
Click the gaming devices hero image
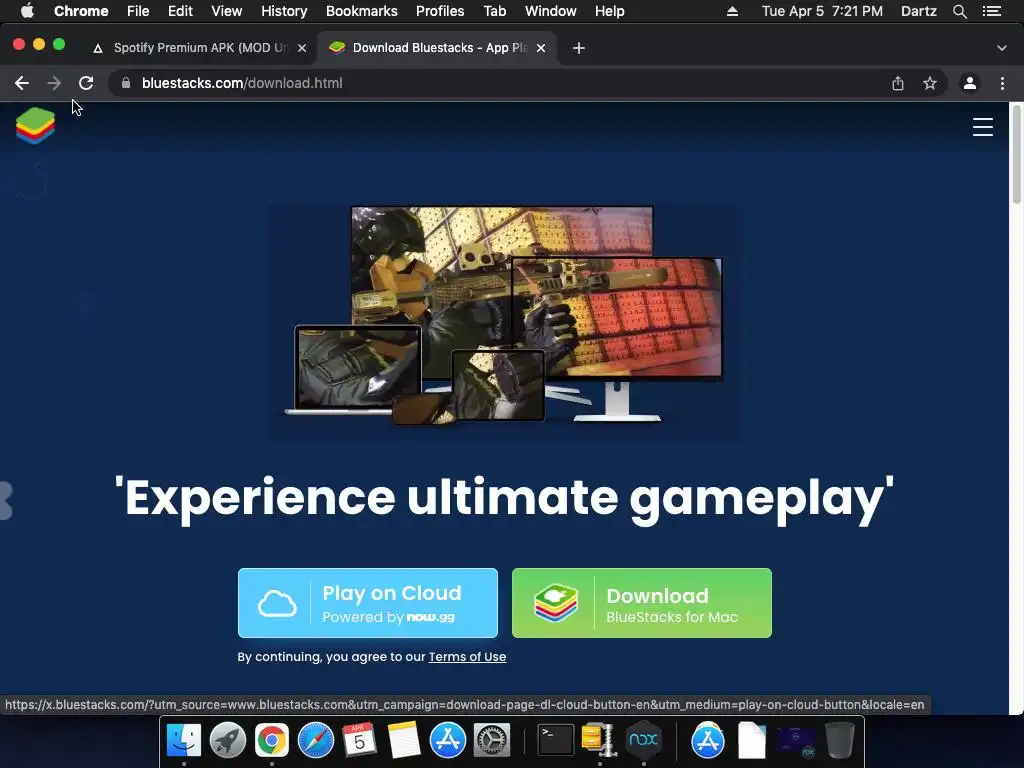(x=504, y=315)
